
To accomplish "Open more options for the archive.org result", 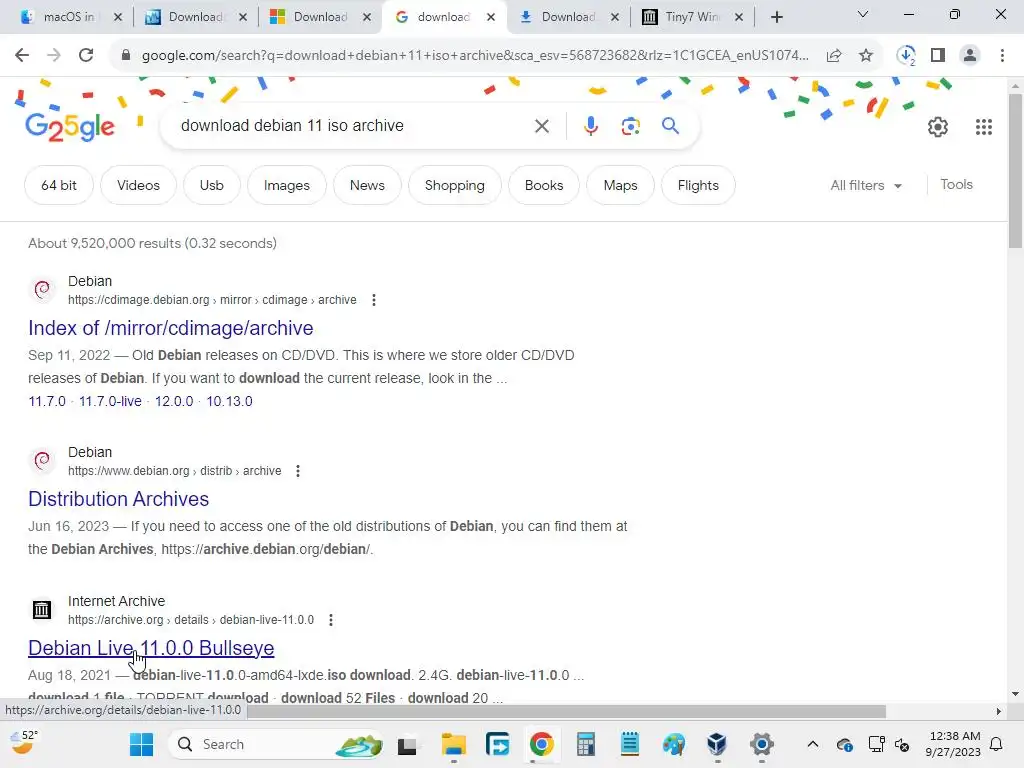I will (x=331, y=620).
